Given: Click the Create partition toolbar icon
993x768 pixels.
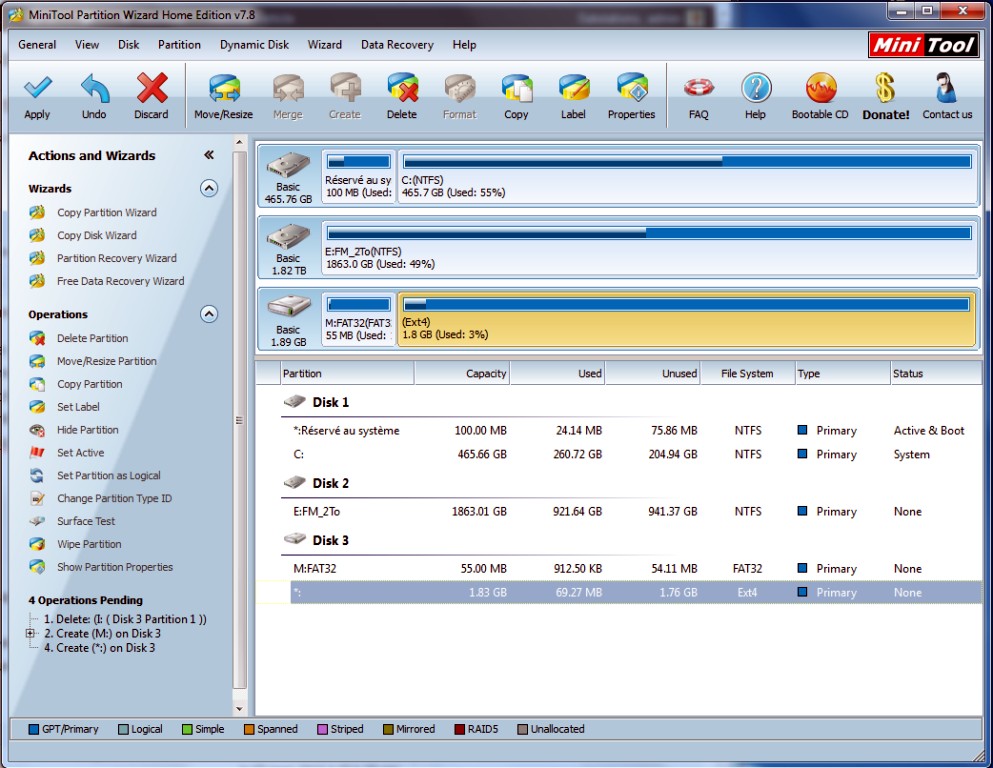Looking at the screenshot, I should [345, 96].
